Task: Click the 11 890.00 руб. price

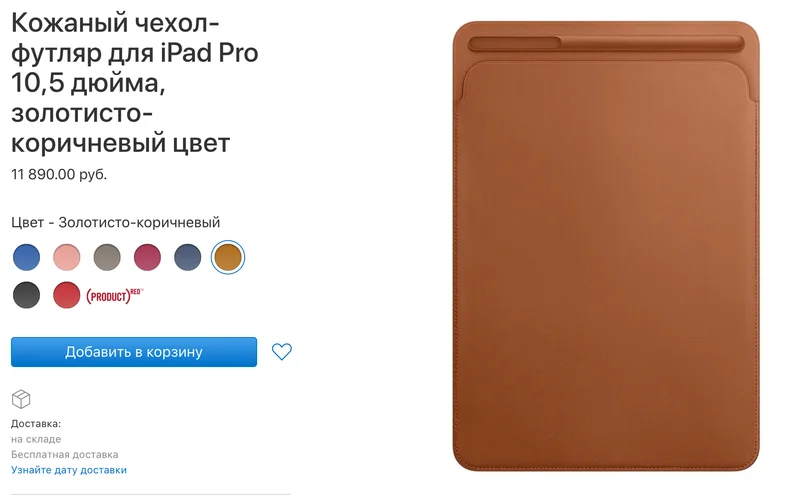Action: coord(59,175)
